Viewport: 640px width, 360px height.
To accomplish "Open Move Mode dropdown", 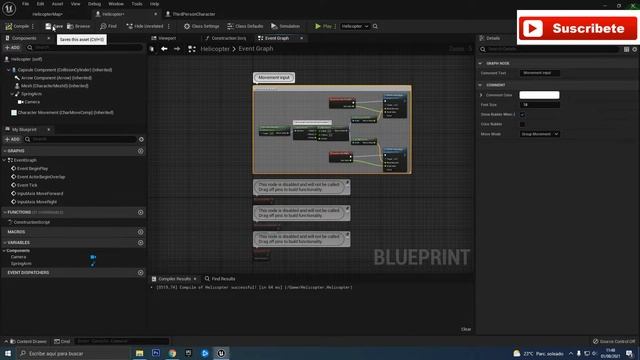I will click(x=539, y=134).
